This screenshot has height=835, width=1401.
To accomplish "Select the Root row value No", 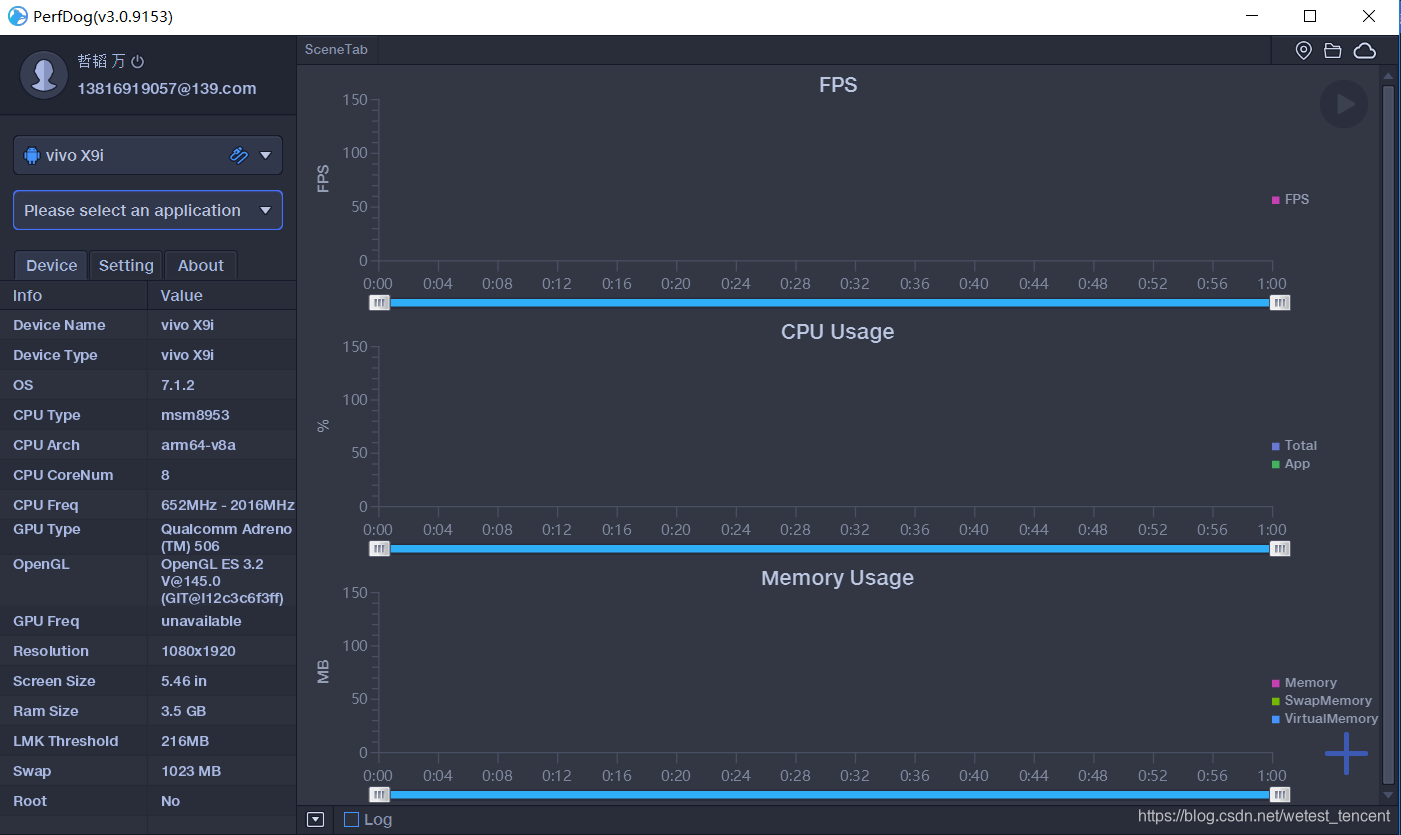I will 171,801.
